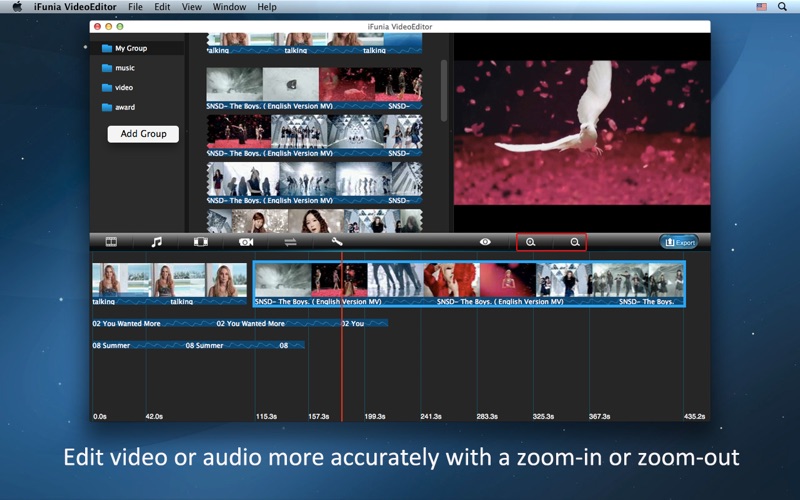The height and width of the screenshot is (500, 800).
Task: Click the Add Group button
Action: 143,134
